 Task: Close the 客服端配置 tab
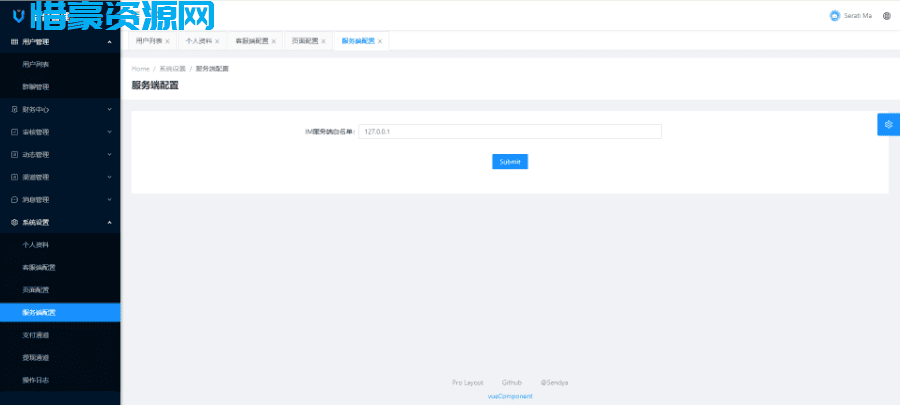tap(273, 41)
